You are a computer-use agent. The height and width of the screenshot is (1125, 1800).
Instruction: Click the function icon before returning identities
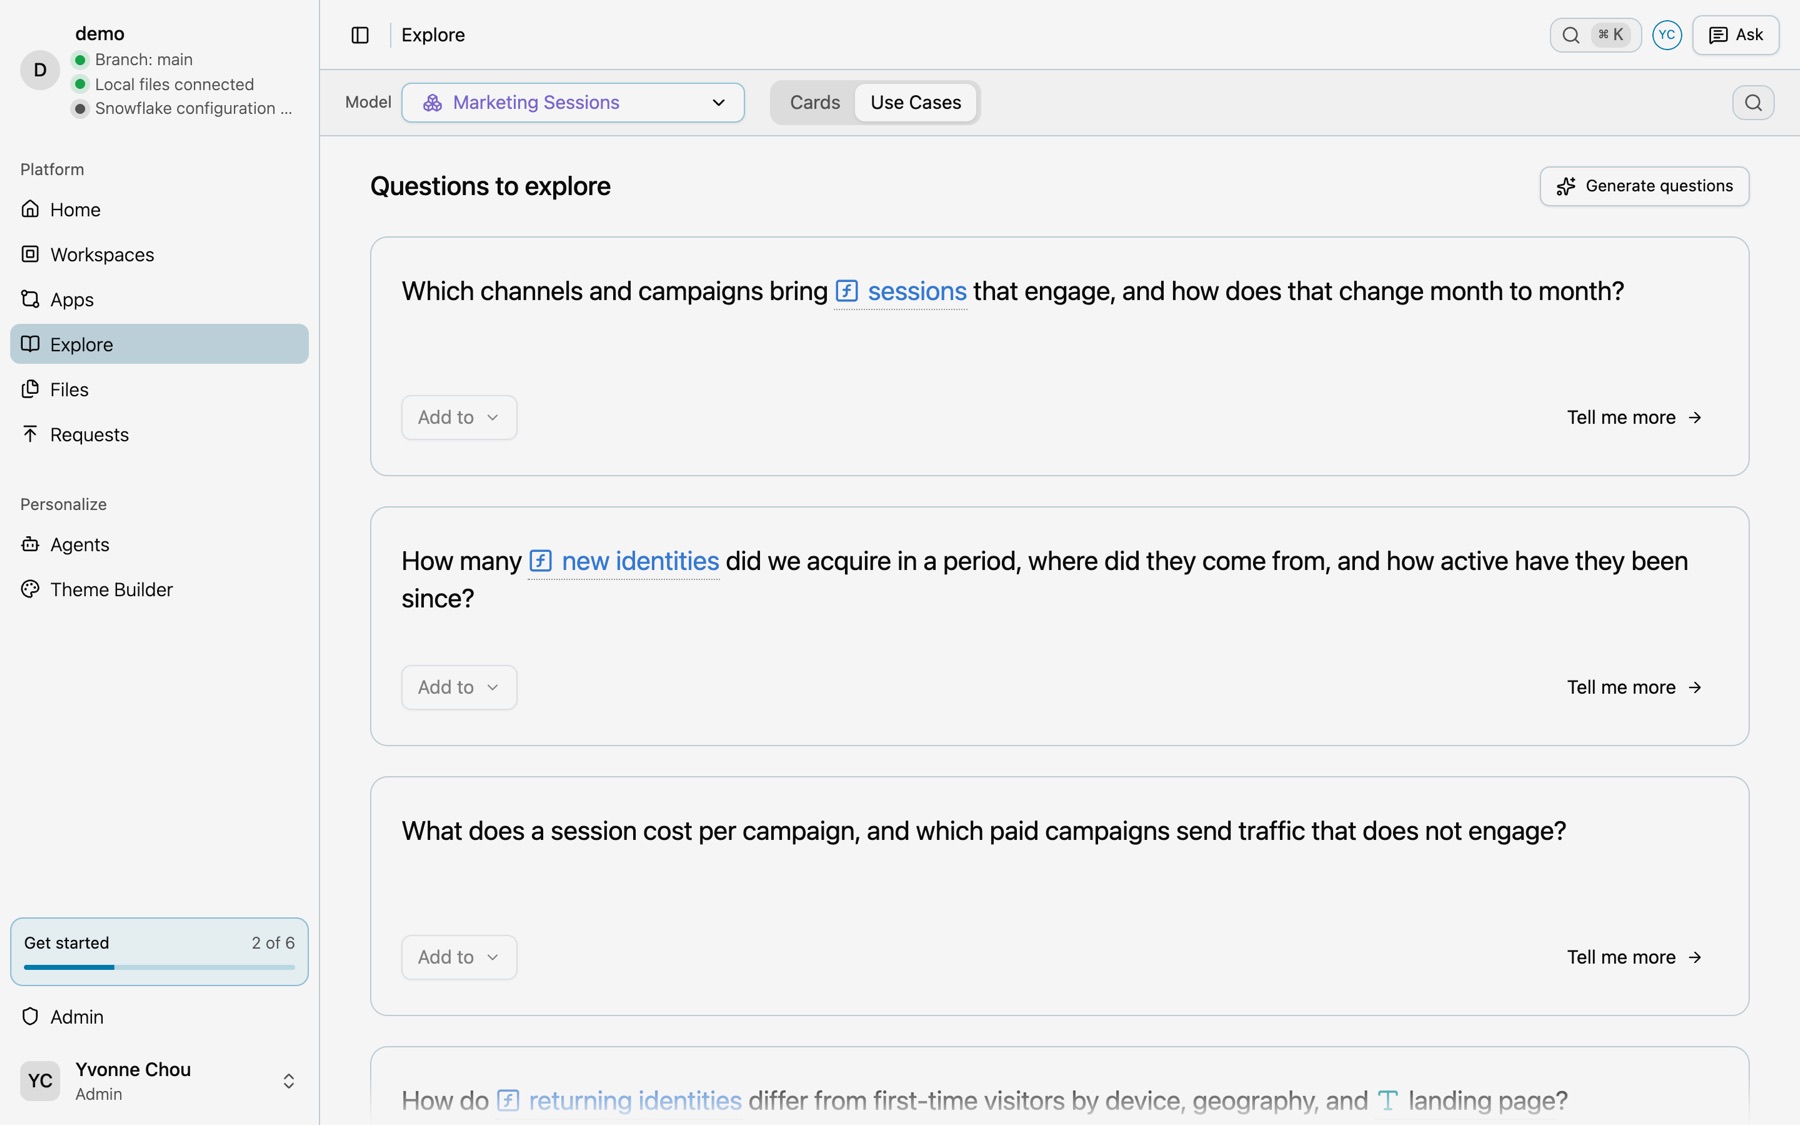pos(508,1101)
